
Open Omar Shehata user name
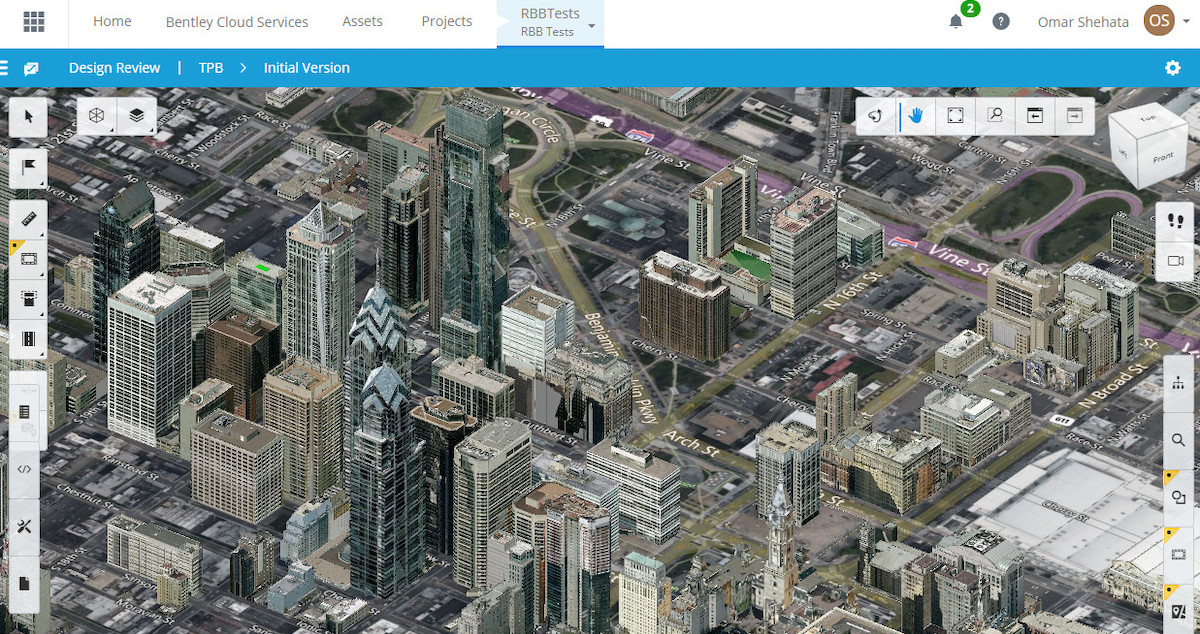pyautogui.click(x=1083, y=21)
